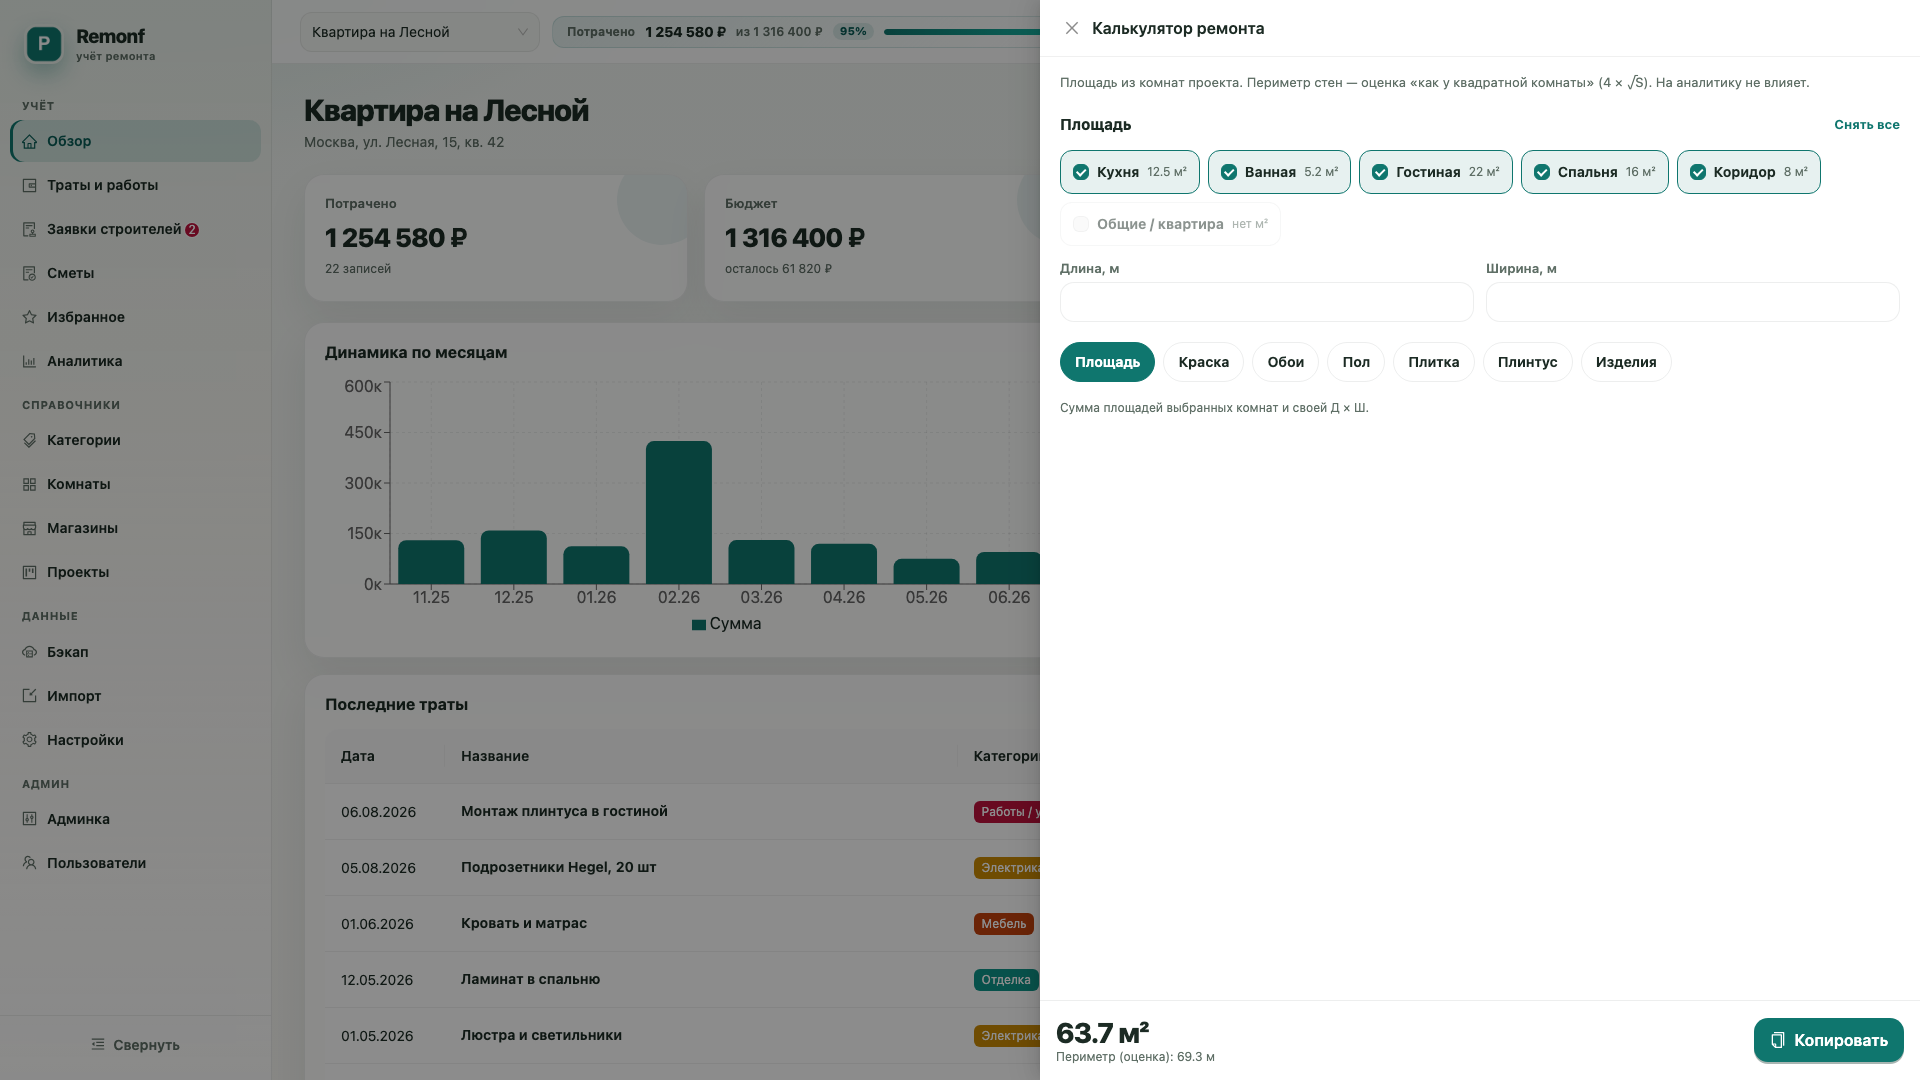
Task: Click Заявки строителей sidebar icon
Action: pos(30,229)
